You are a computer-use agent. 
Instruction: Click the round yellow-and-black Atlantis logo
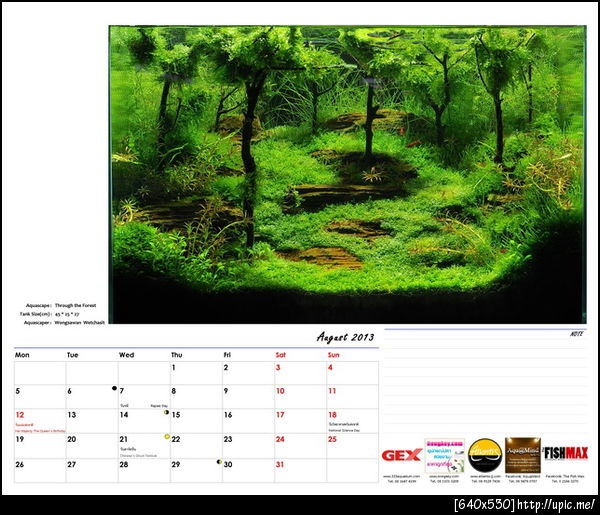(x=485, y=455)
